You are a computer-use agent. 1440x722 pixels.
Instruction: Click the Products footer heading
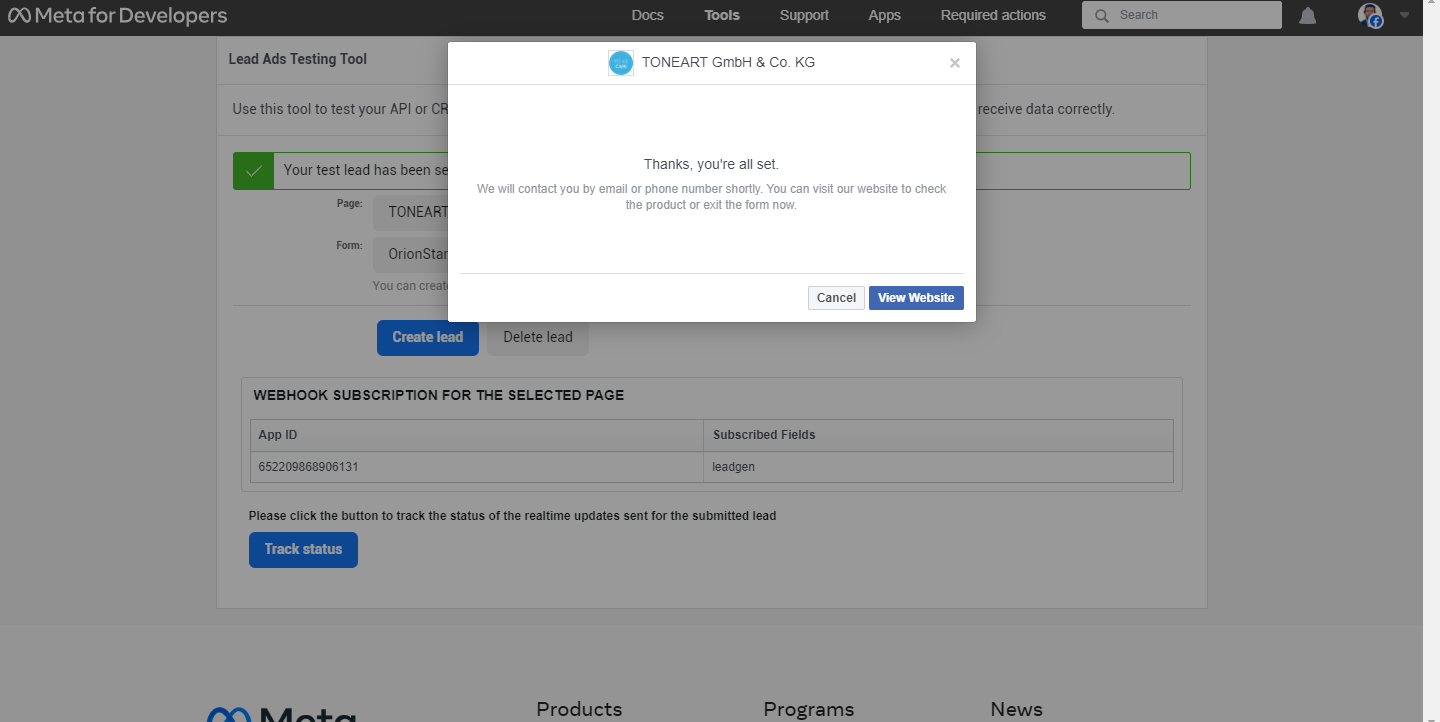click(579, 709)
